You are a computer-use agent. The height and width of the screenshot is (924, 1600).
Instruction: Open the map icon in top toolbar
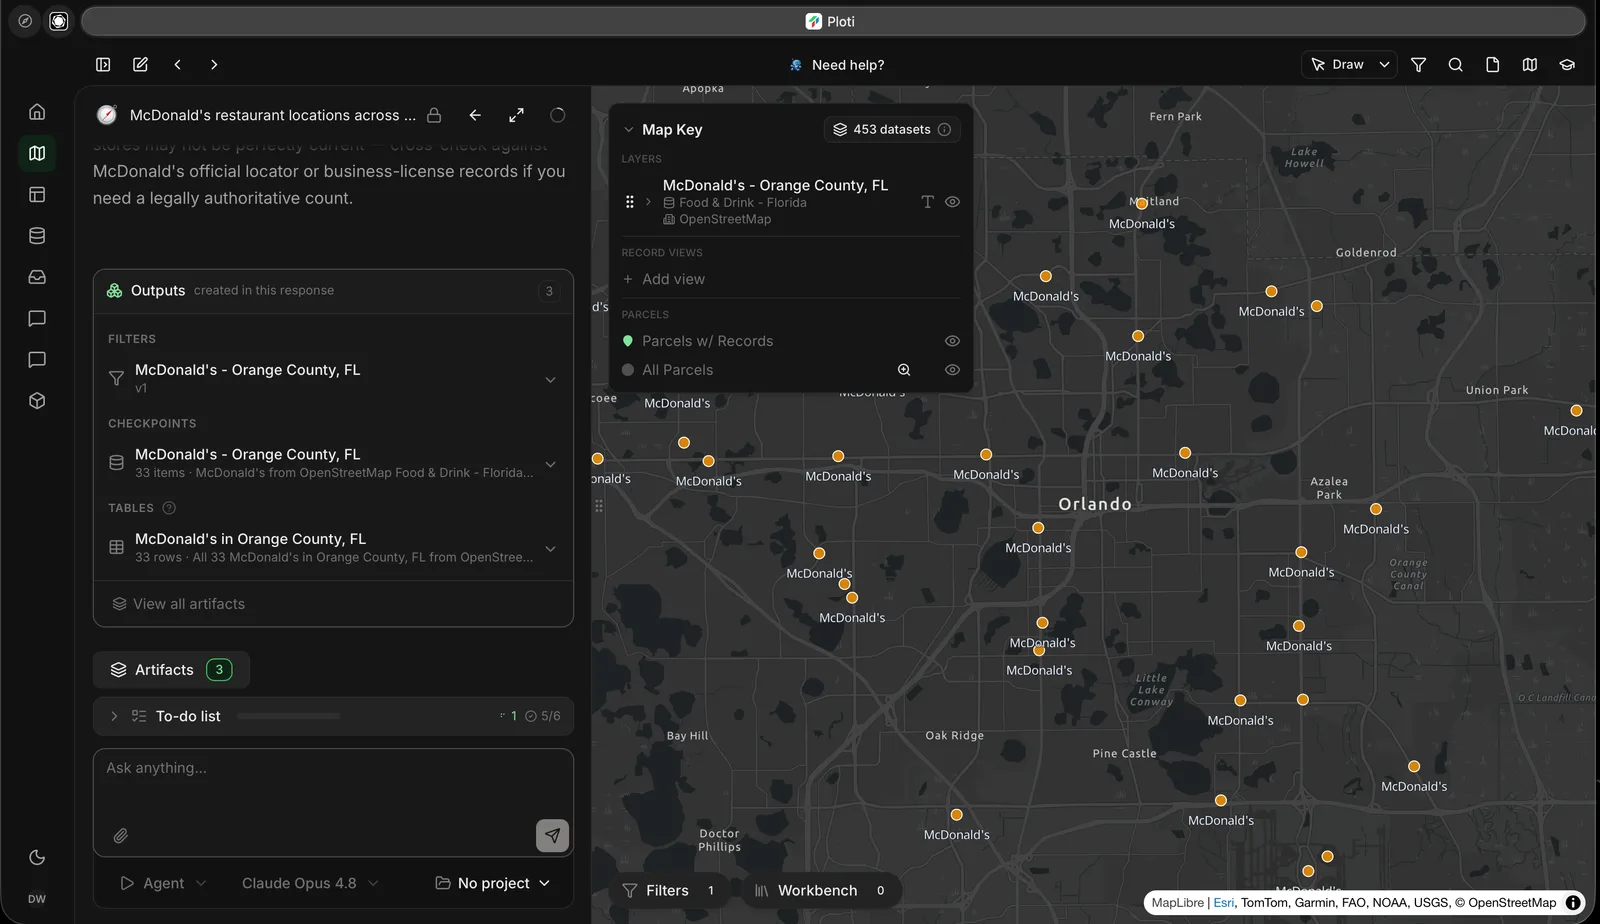pyautogui.click(x=1529, y=64)
